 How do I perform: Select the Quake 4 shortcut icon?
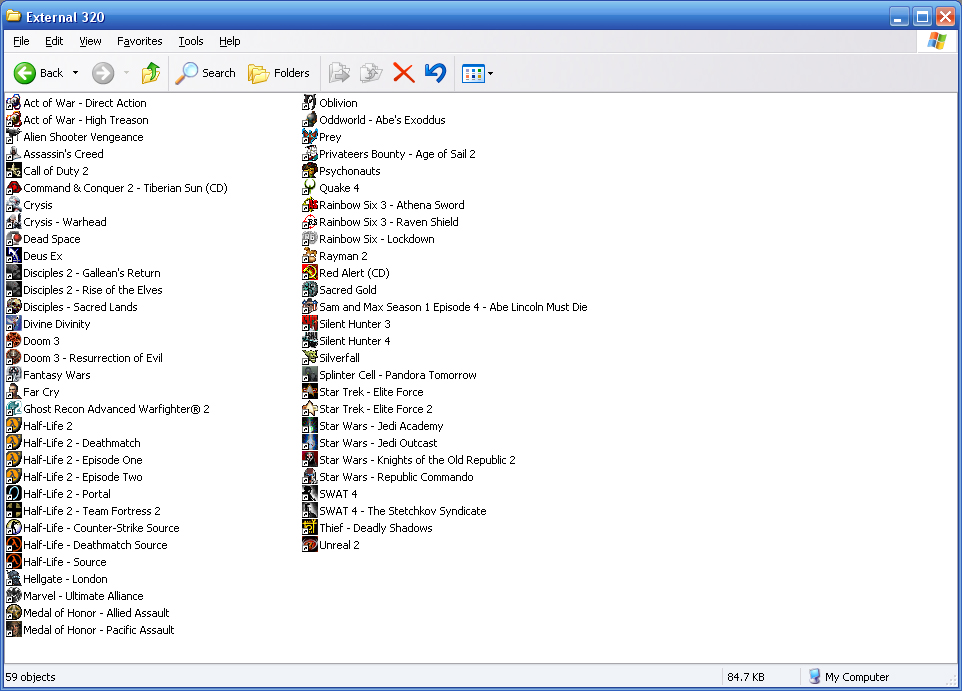[x=310, y=188]
